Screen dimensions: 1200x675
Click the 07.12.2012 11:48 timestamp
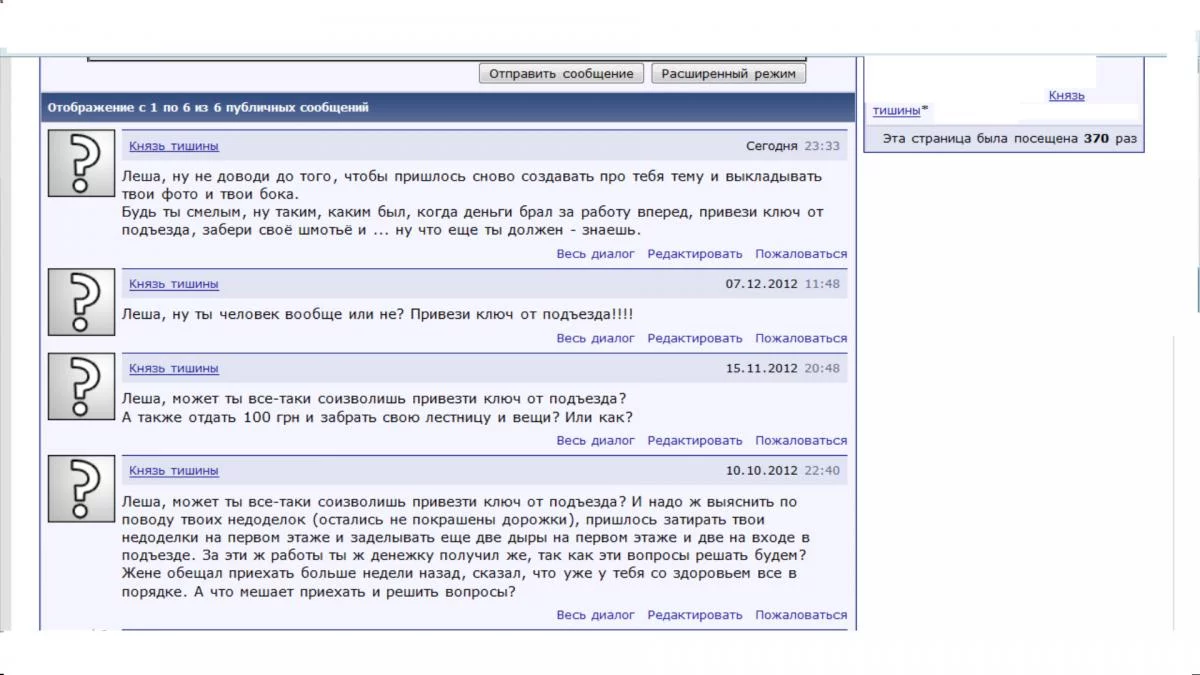click(783, 284)
